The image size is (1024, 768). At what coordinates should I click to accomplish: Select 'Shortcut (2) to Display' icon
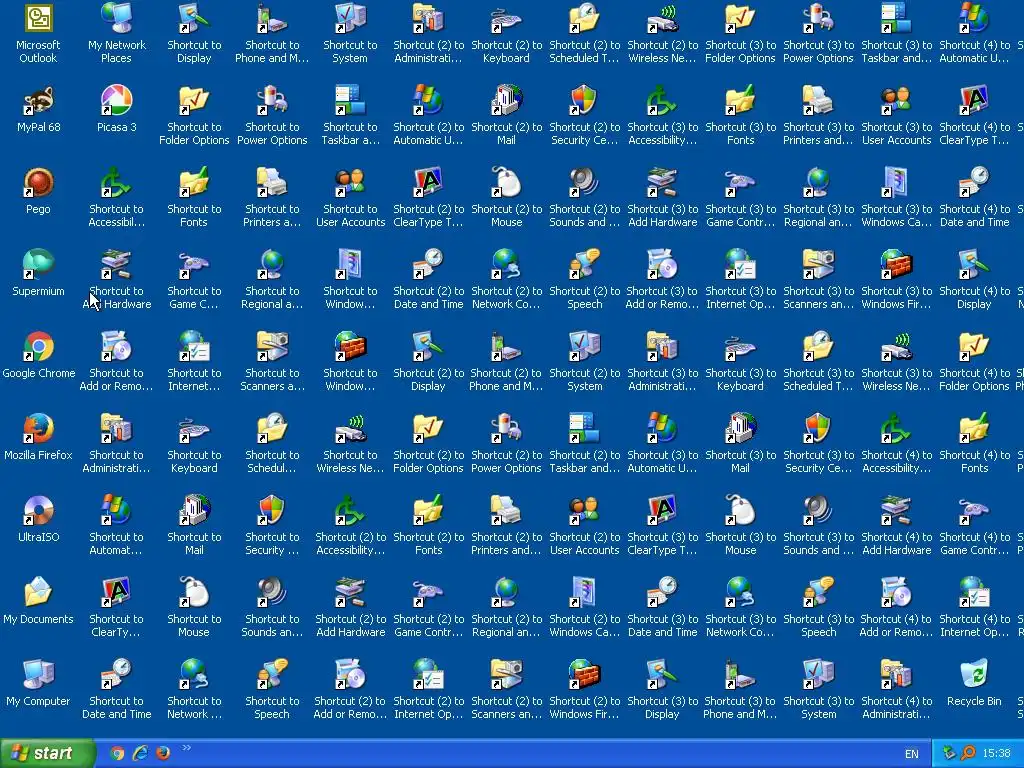coord(428,361)
